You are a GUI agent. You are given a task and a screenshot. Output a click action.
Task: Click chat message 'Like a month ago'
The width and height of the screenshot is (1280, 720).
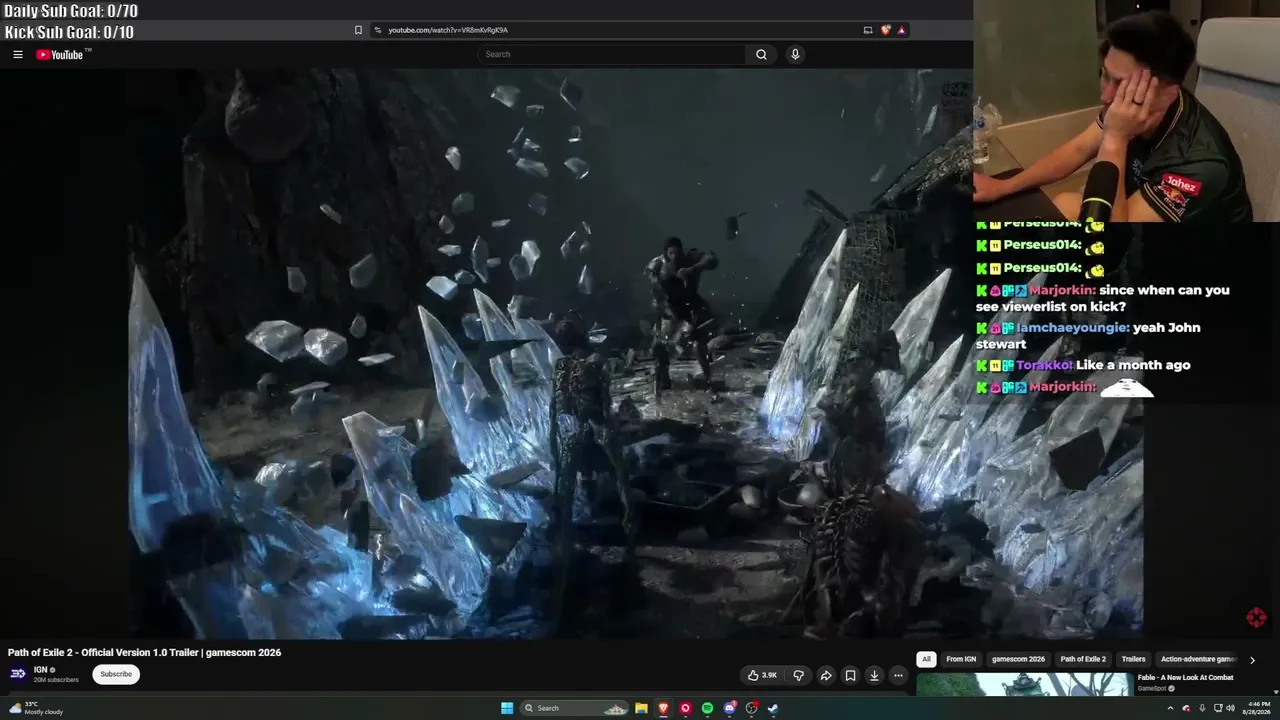pos(1133,365)
